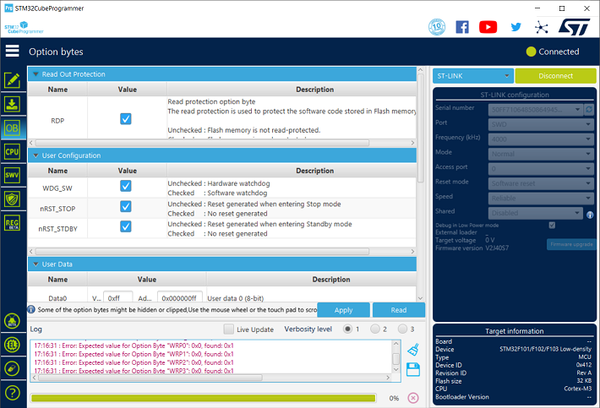Open the YouTube link icon
Image resolution: width=600 pixels, height=408 pixels.
pos(488,27)
